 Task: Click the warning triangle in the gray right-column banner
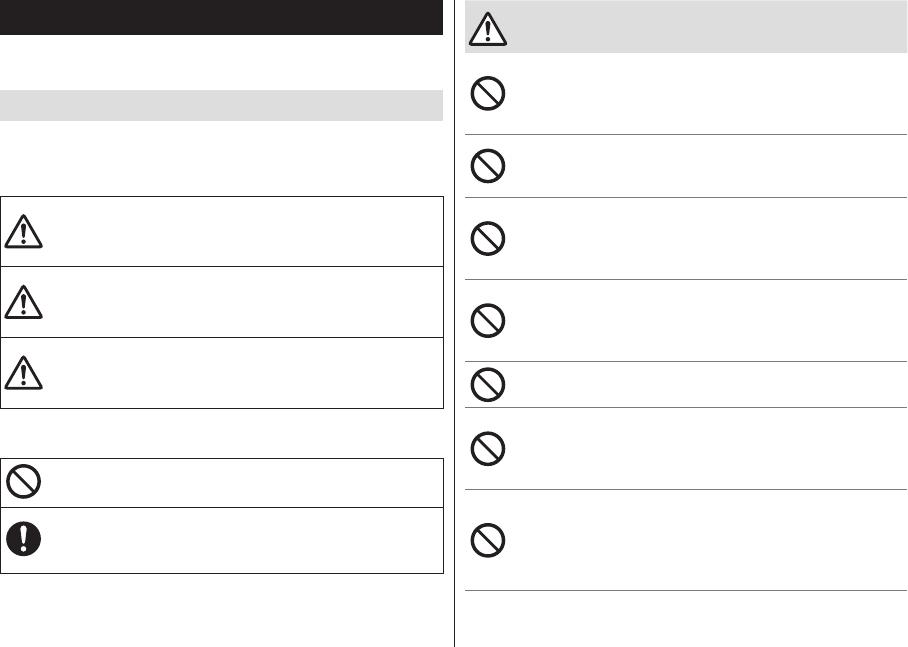[x=488, y=28]
